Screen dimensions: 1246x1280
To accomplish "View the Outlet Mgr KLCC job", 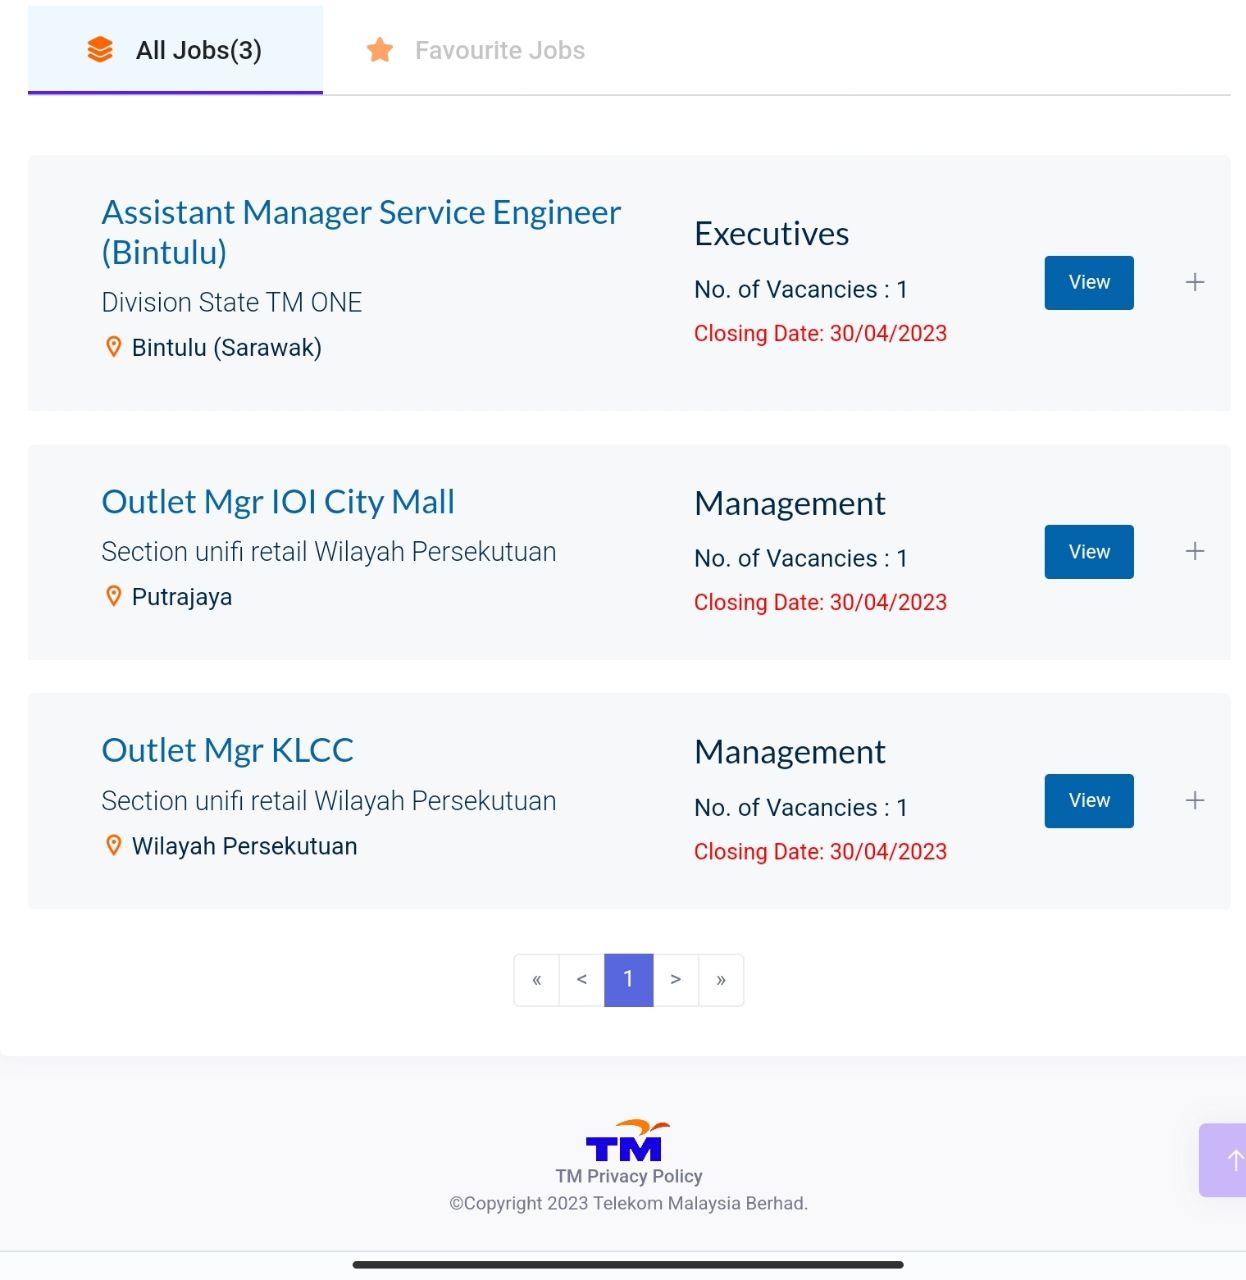I will 1089,801.
